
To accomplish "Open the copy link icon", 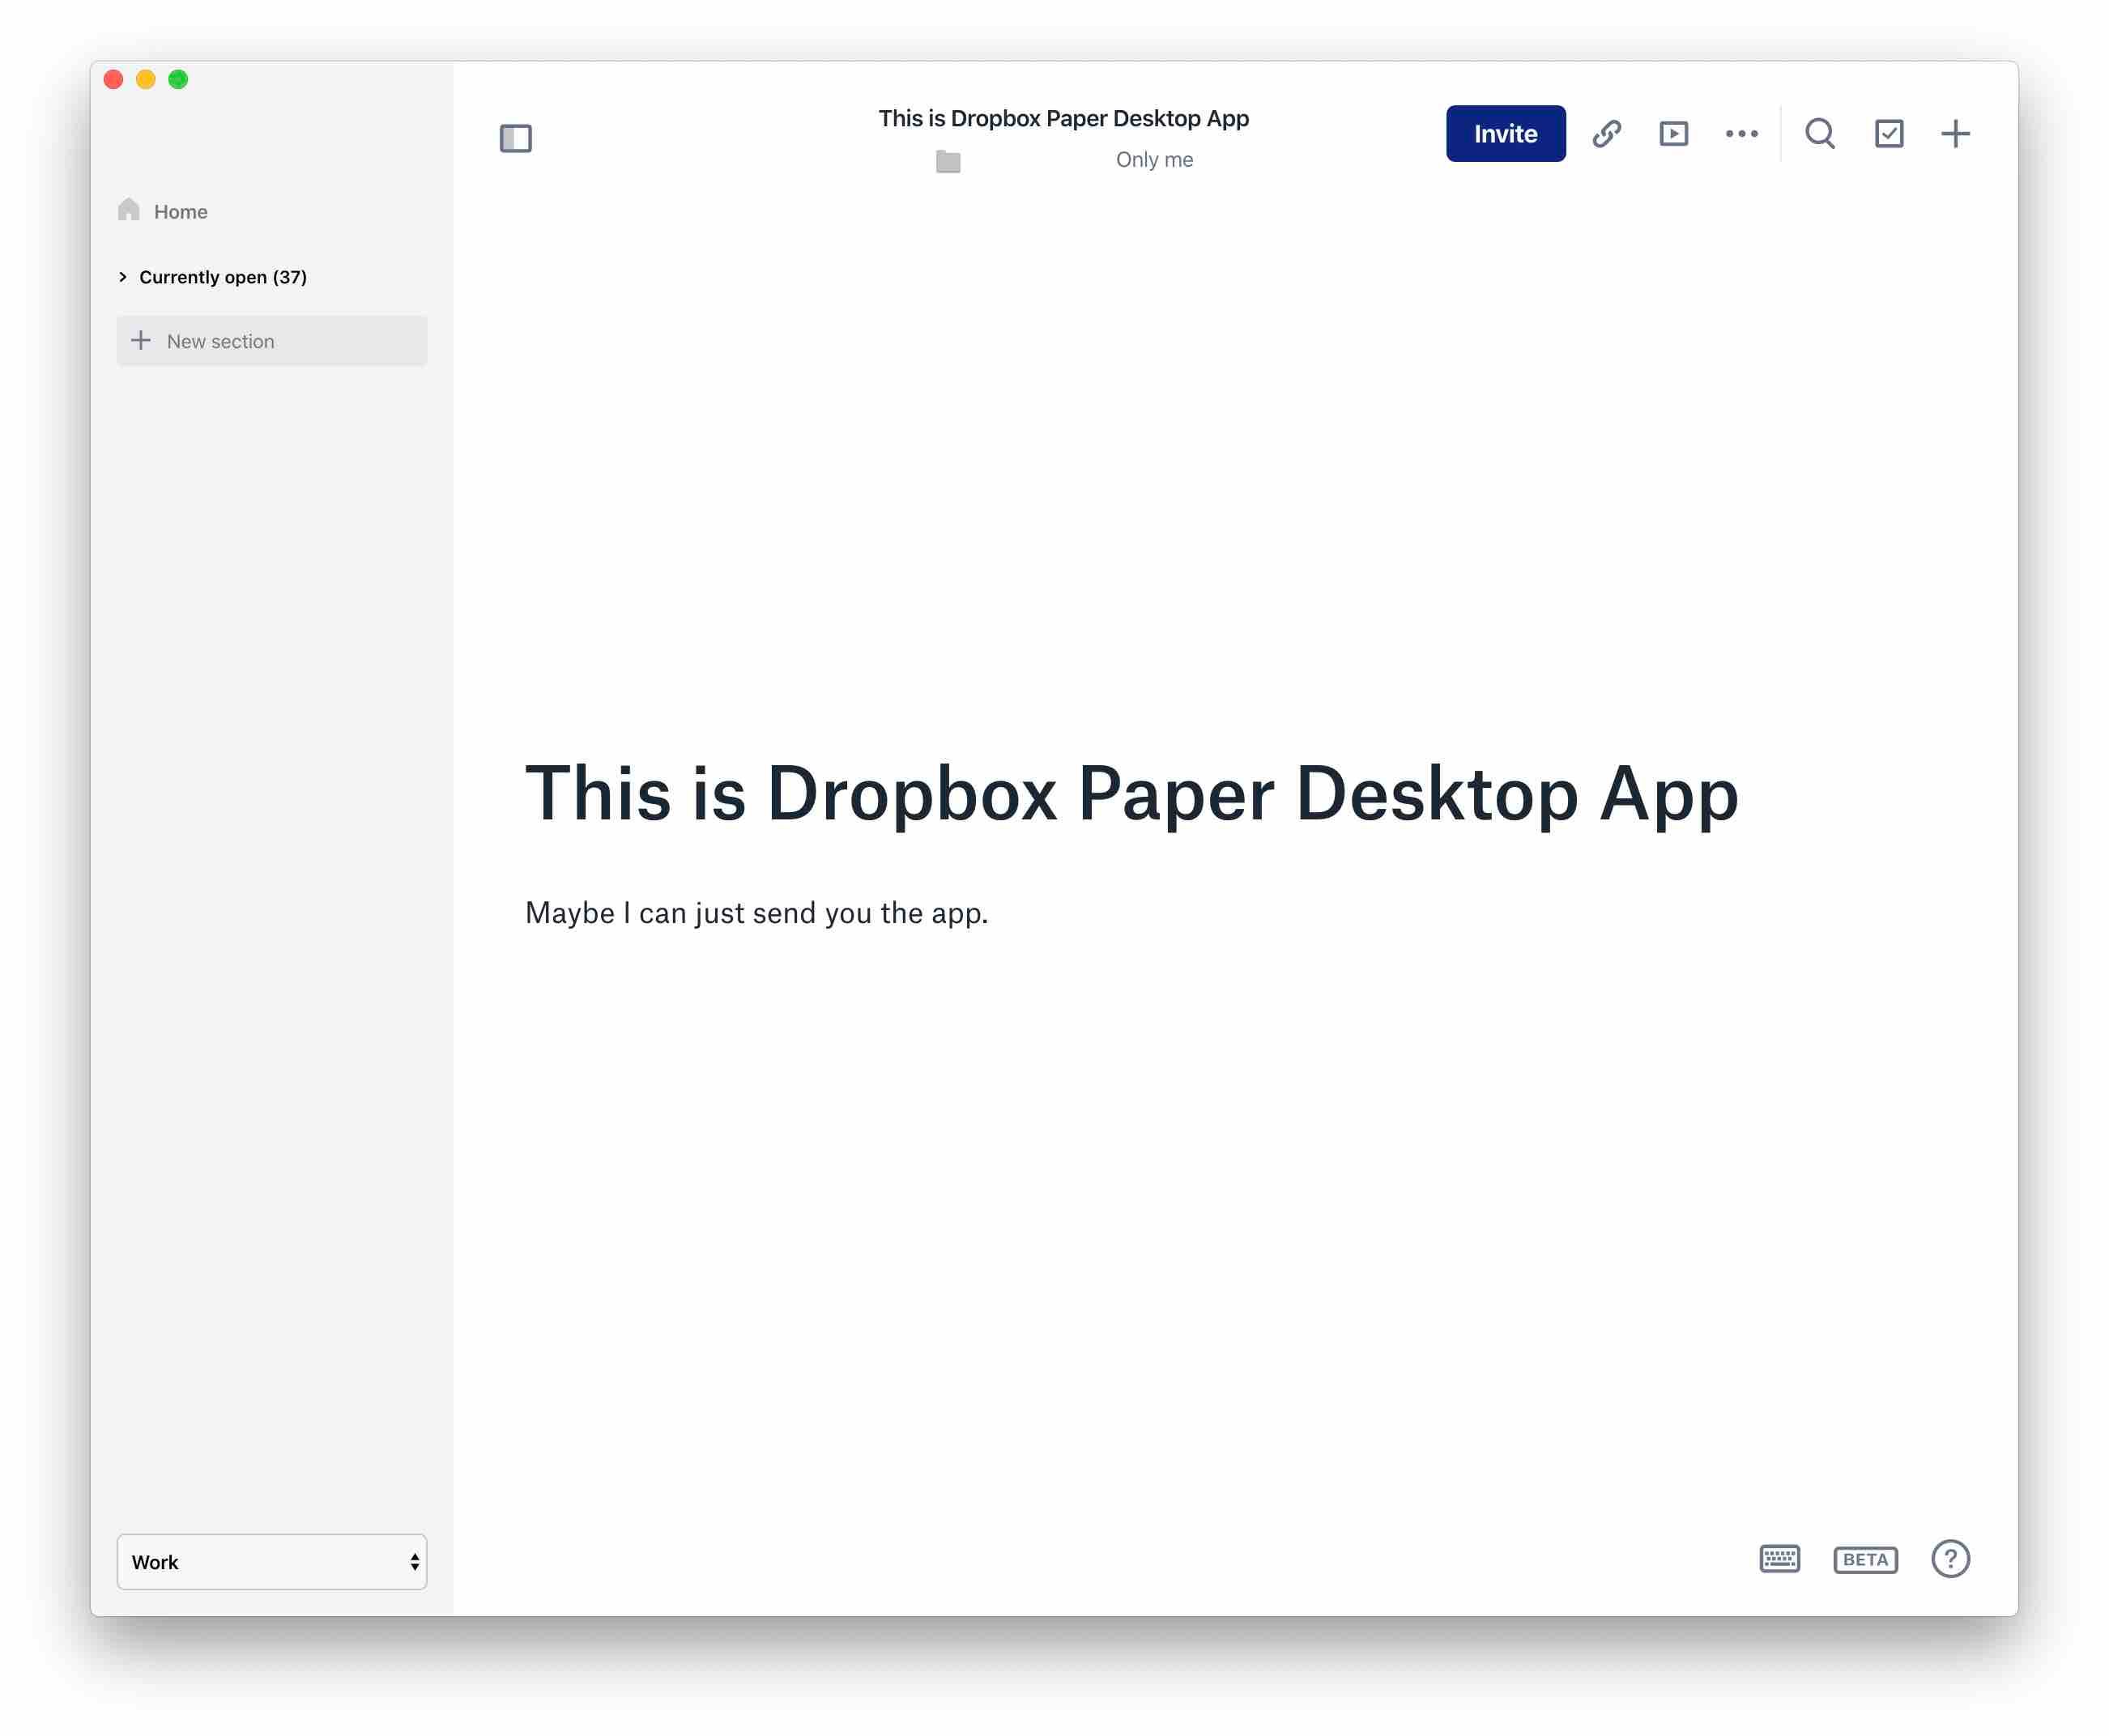I will pos(1606,133).
